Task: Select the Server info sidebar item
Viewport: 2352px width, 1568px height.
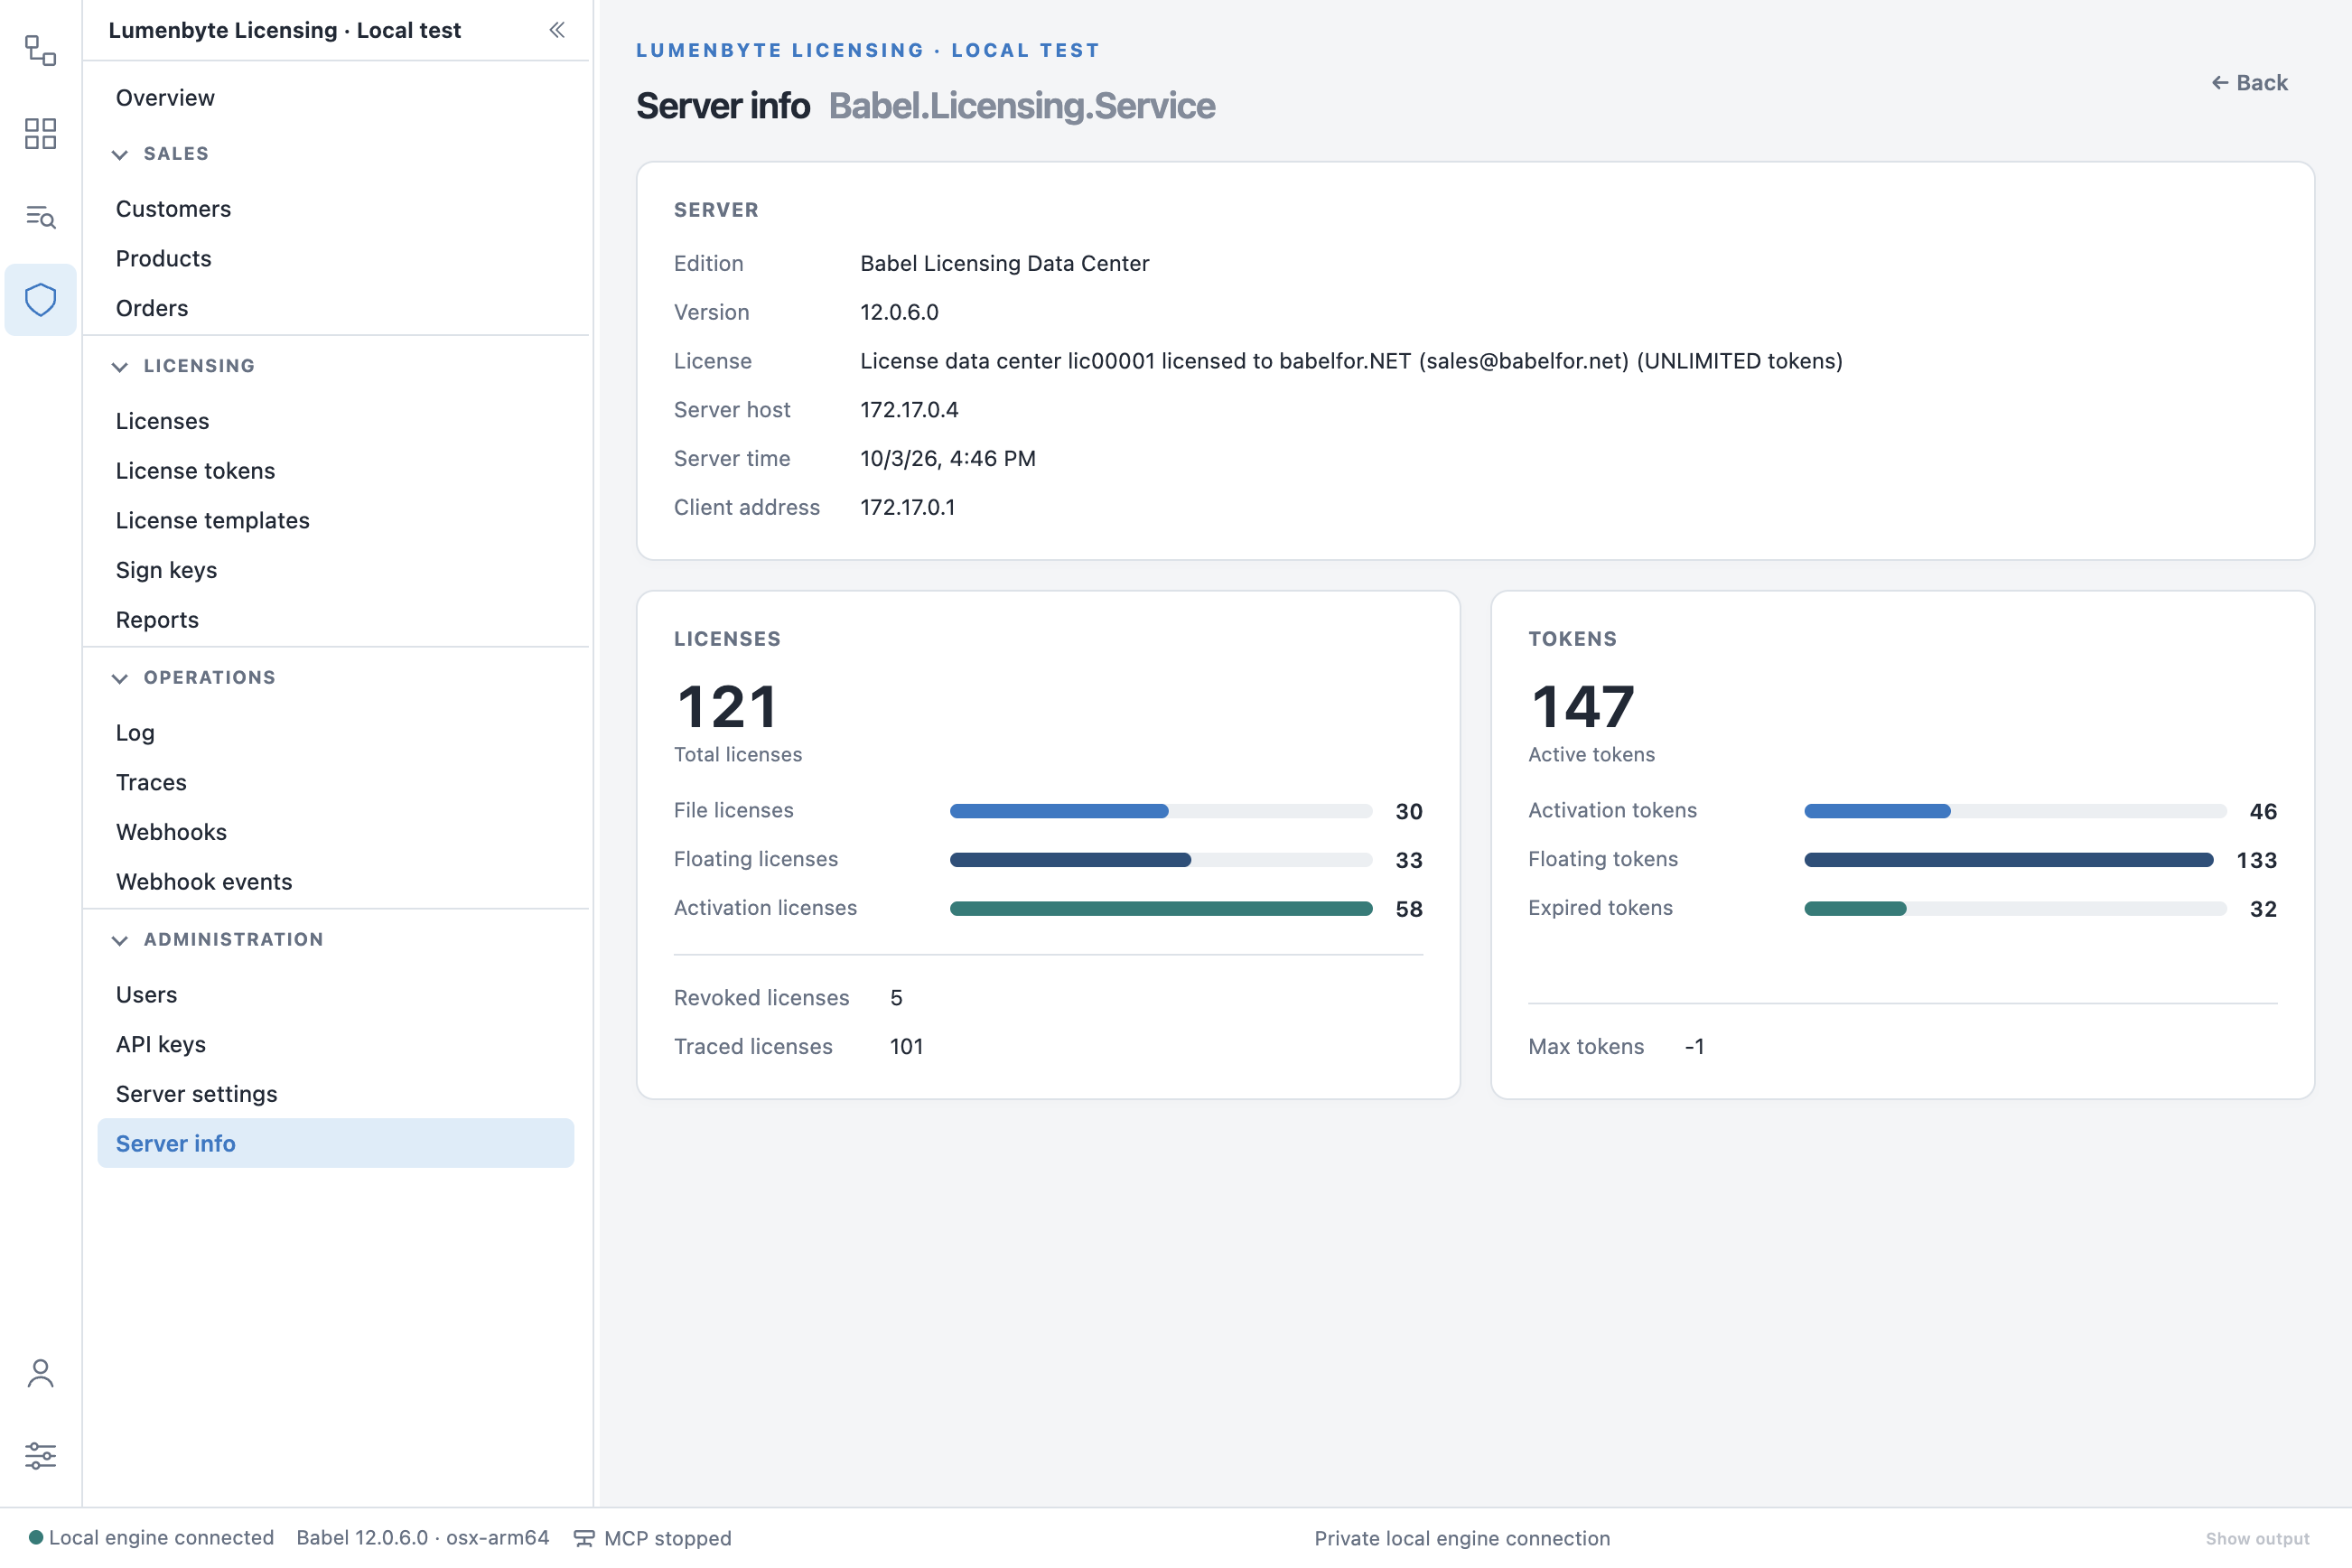Action: pos(336,1143)
